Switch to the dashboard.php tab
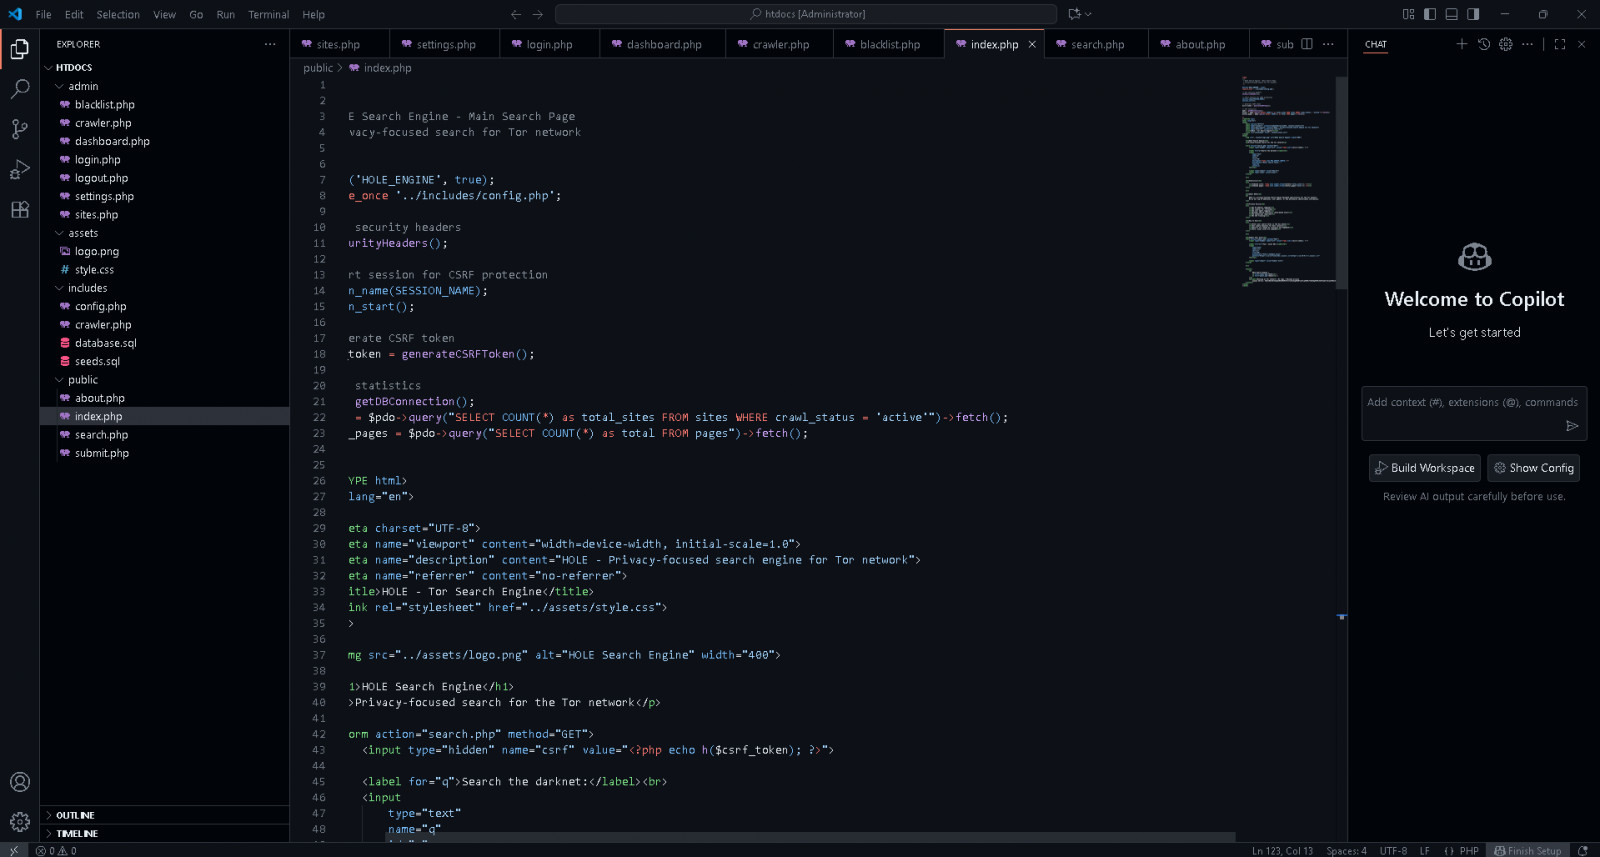1600x857 pixels. click(x=663, y=44)
